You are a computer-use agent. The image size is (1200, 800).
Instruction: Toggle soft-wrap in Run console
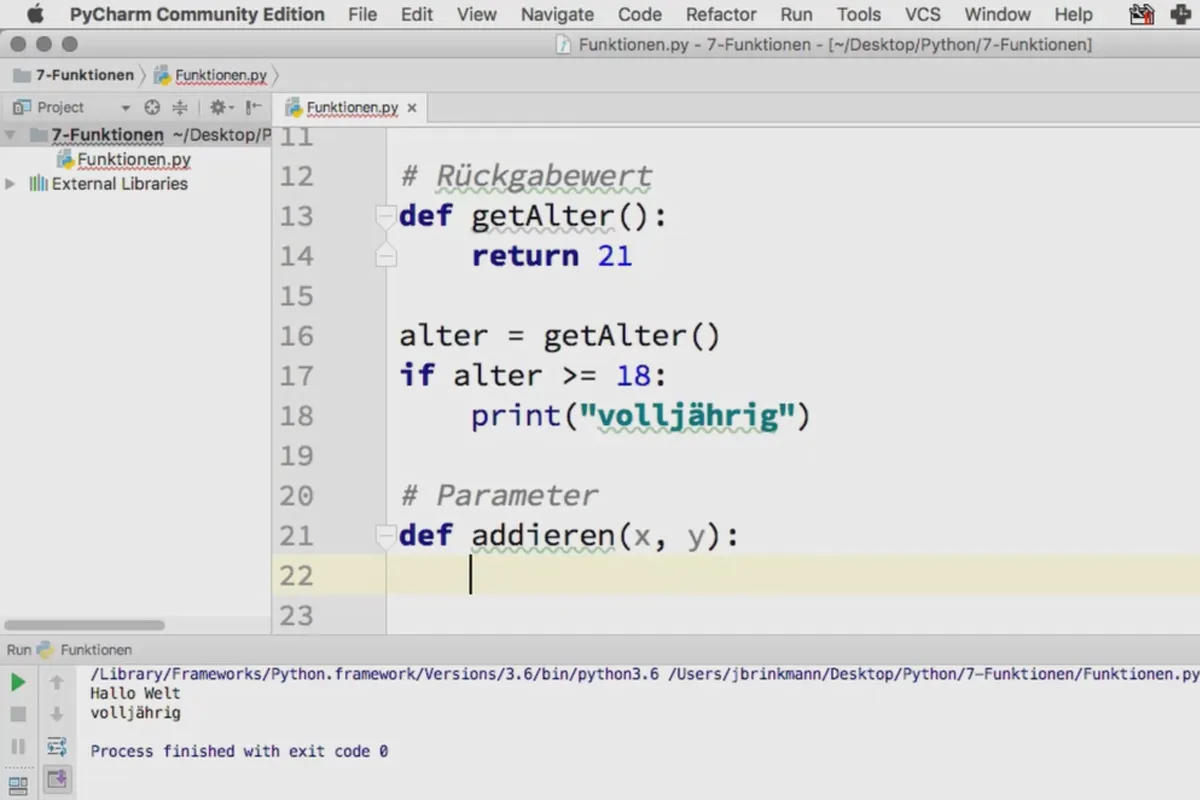57,747
